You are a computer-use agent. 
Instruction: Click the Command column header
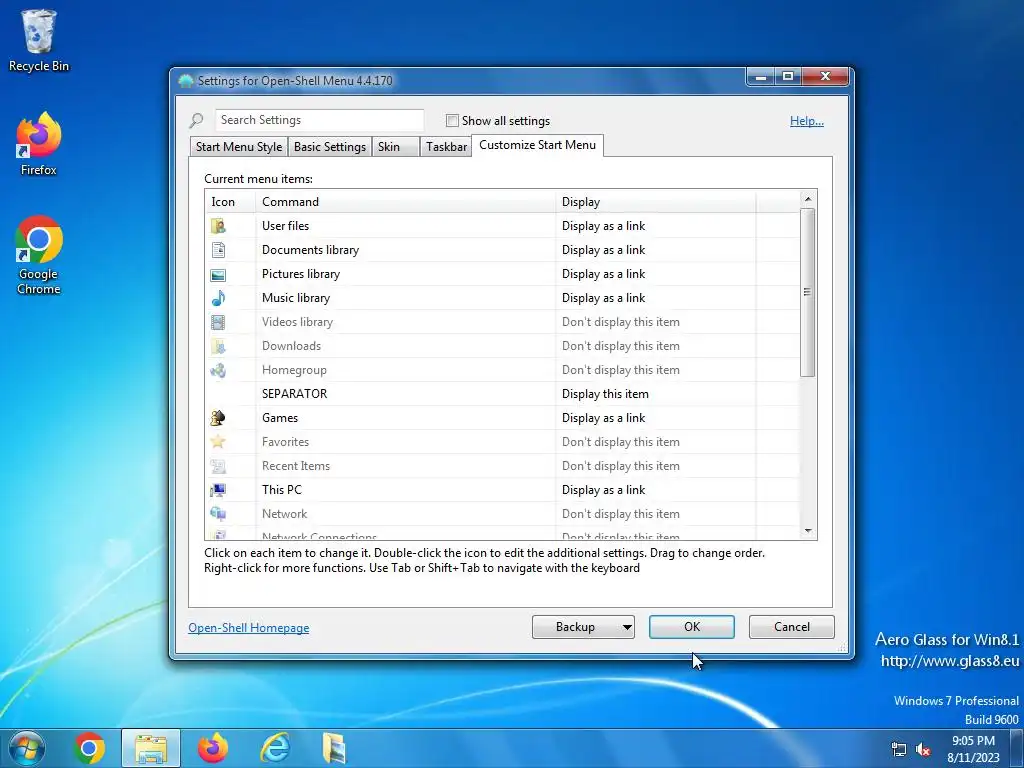tap(406, 202)
